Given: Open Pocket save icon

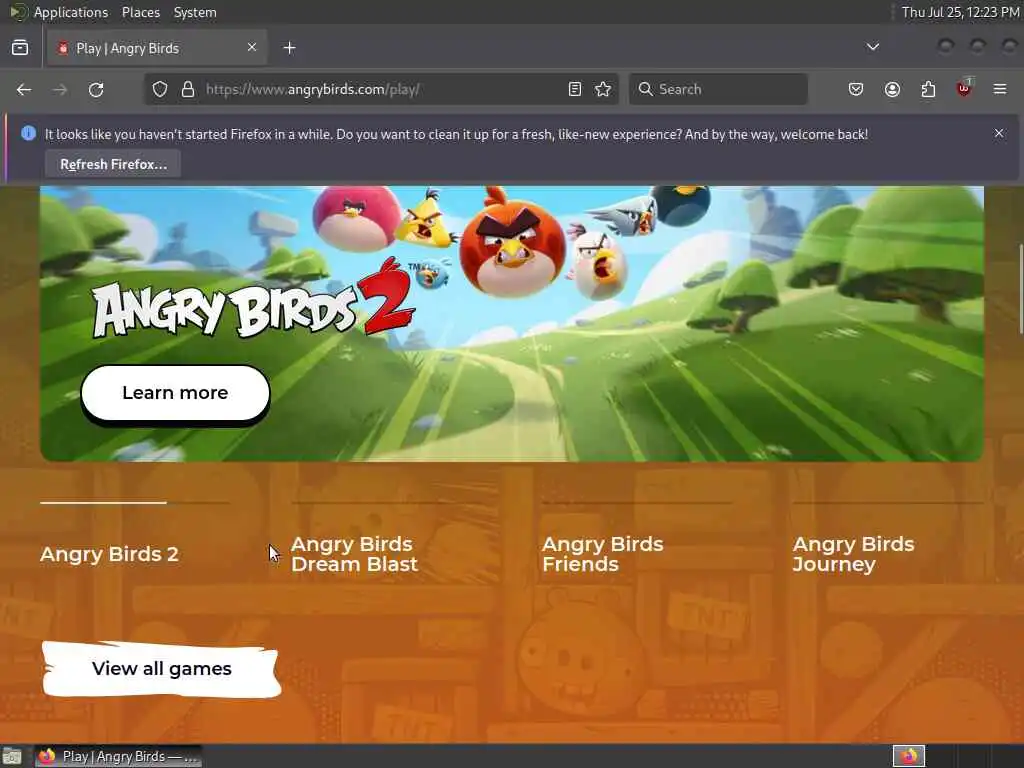Looking at the screenshot, I should click(x=856, y=89).
